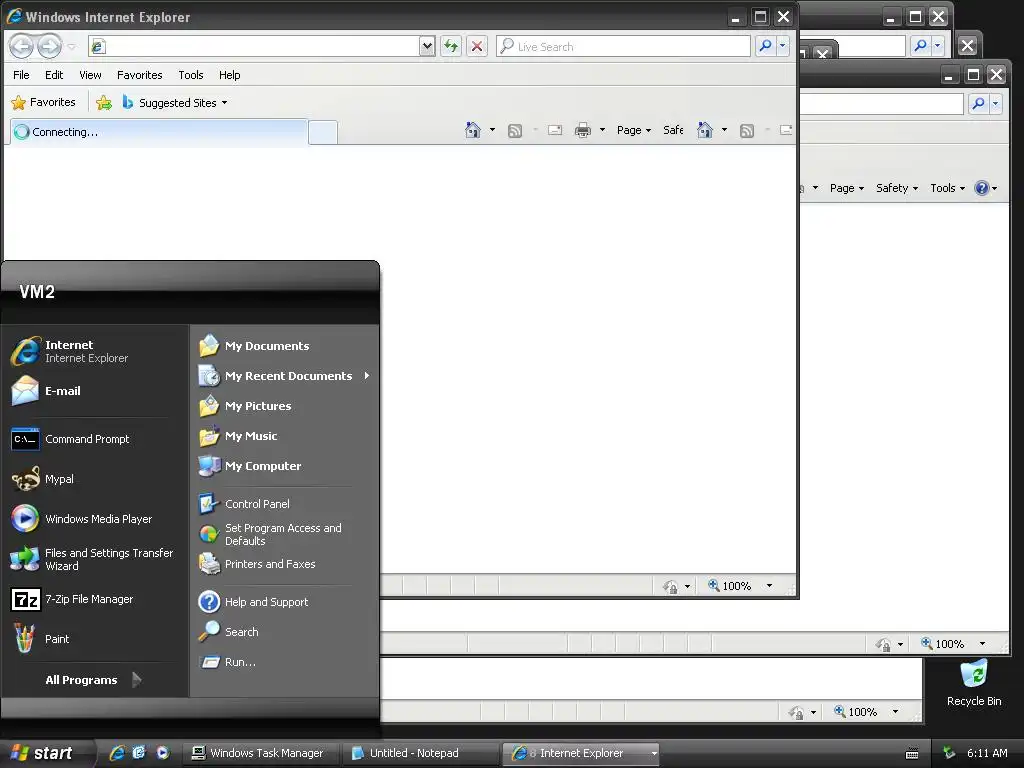
Task: Click the Read Mail icon in command bar
Action: (x=555, y=130)
